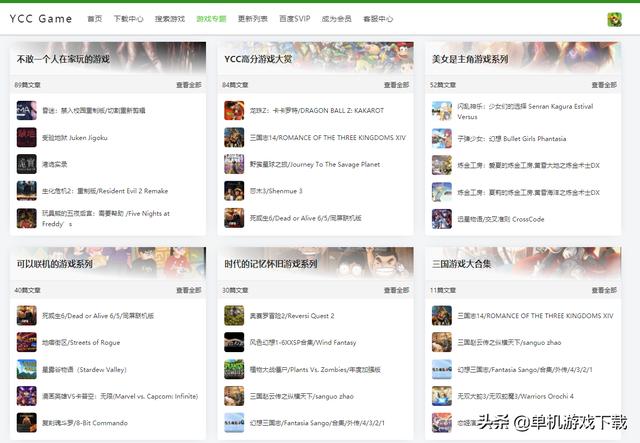Screen dimensions: 640x443
Task: Click Dead or Alive 6 thumbnail in YCC高分游戏大赏
Action: point(234,218)
